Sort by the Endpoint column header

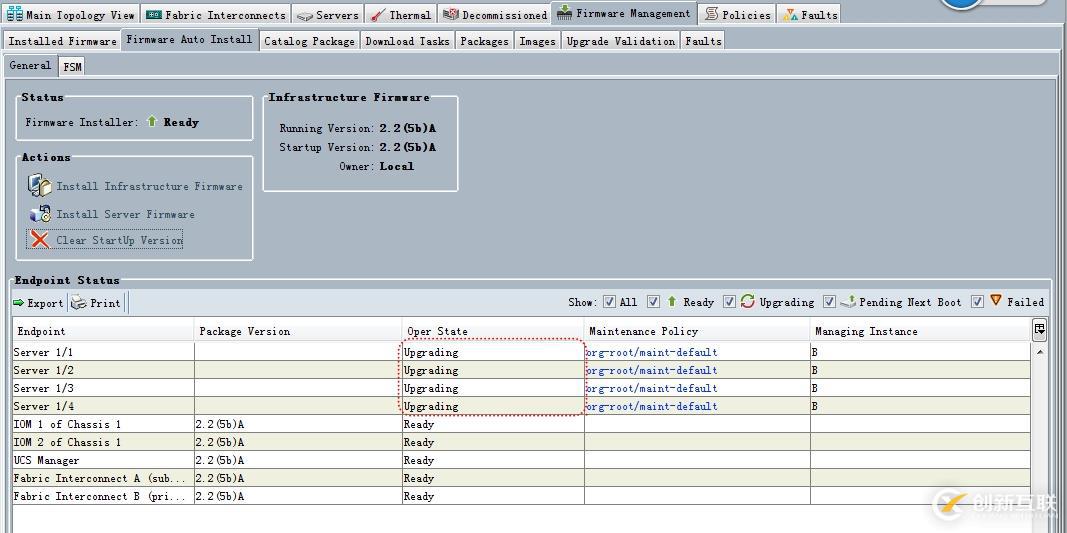[103, 332]
